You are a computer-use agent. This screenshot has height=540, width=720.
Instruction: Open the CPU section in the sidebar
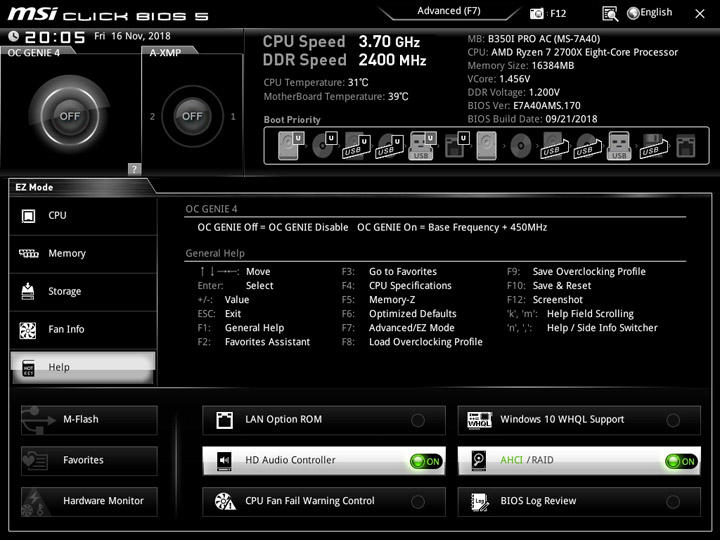pyautogui.click(x=83, y=216)
